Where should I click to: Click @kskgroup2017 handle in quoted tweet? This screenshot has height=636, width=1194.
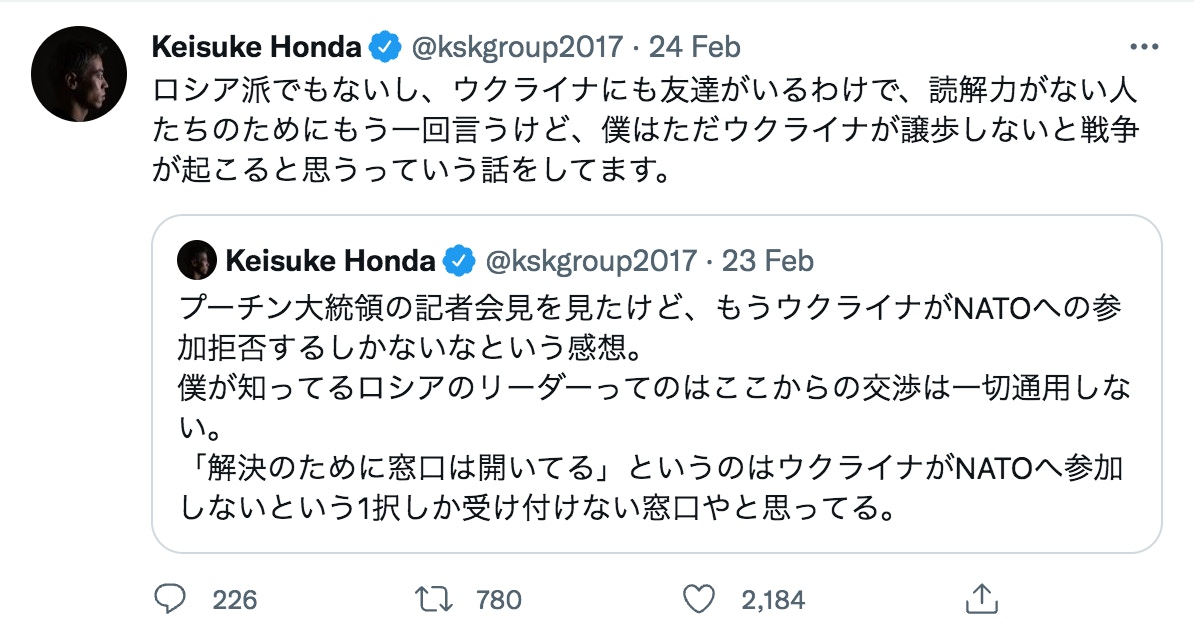coord(590,262)
